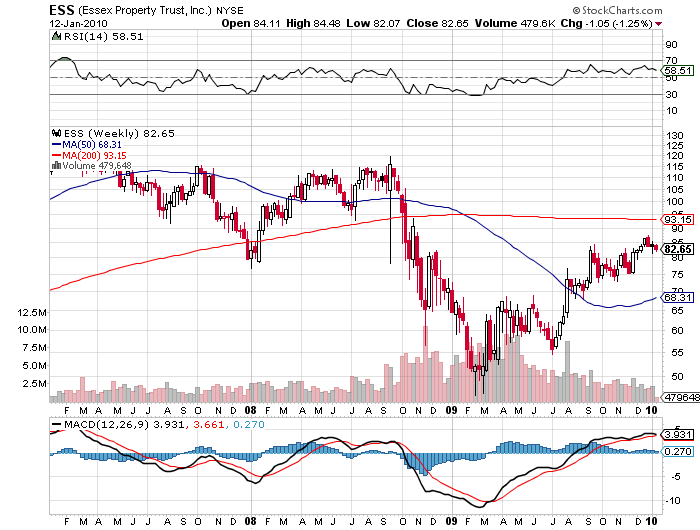The height and width of the screenshot is (530, 700).
Task: Click the Low 82.07 value
Action: [x=373, y=23]
